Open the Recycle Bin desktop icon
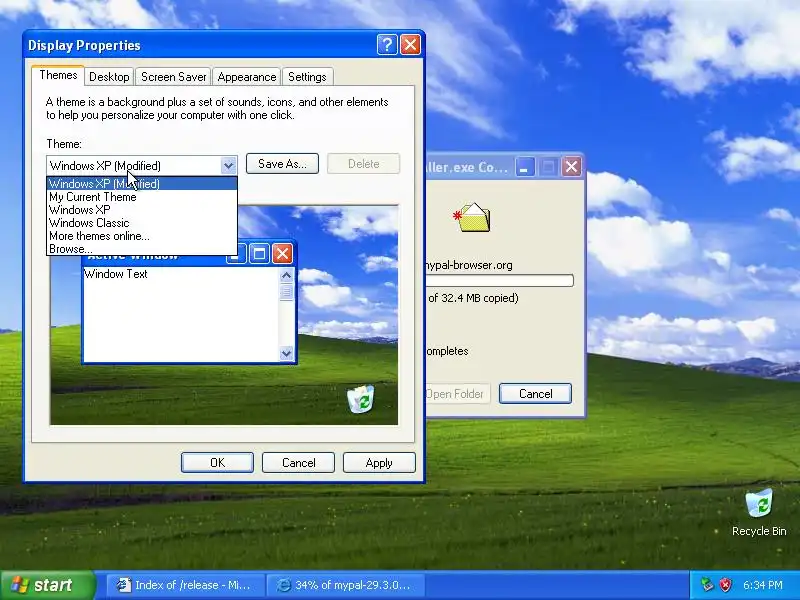 pyautogui.click(x=759, y=512)
